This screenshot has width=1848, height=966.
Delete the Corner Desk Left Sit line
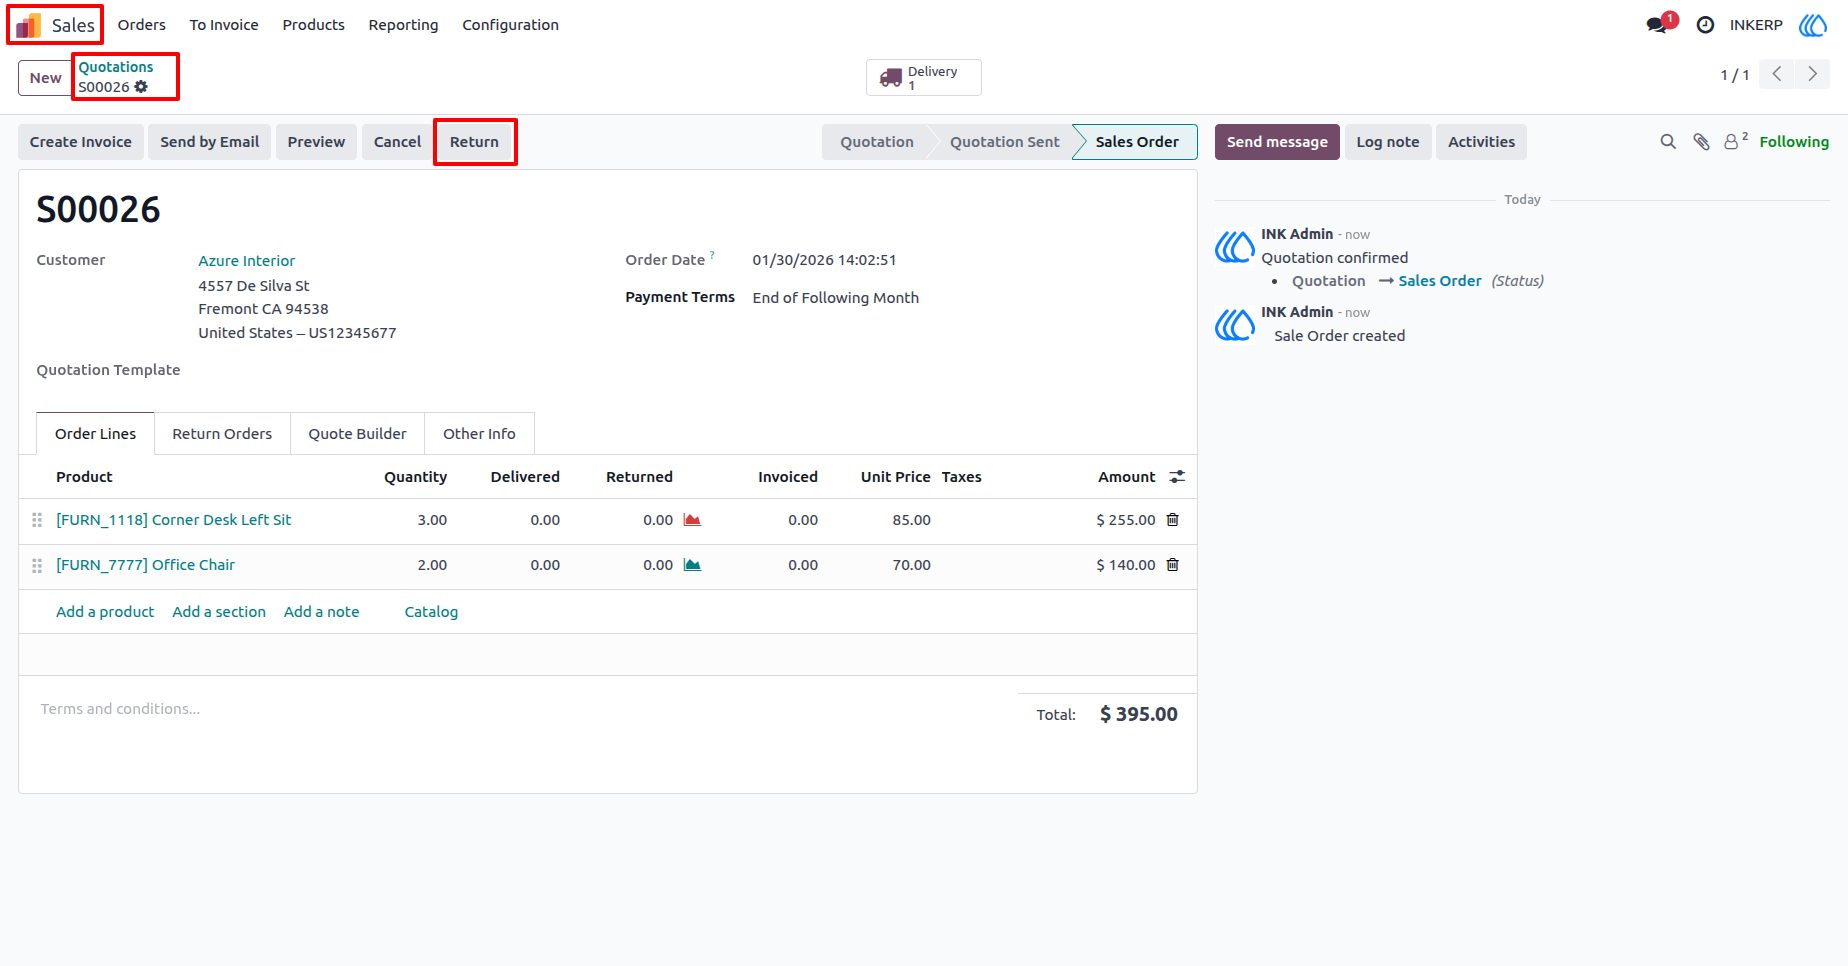coord(1173,520)
